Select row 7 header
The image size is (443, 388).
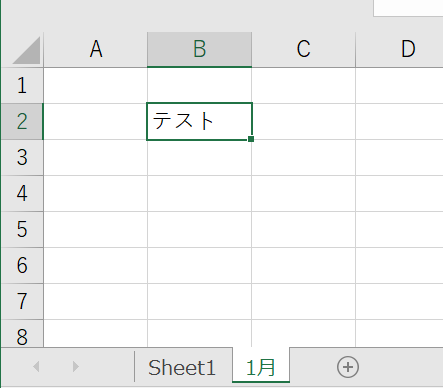coord(22,301)
